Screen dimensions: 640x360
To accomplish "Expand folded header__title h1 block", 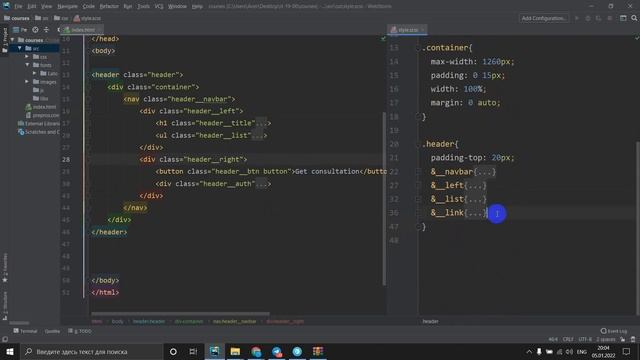I will (x=261, y=123).
